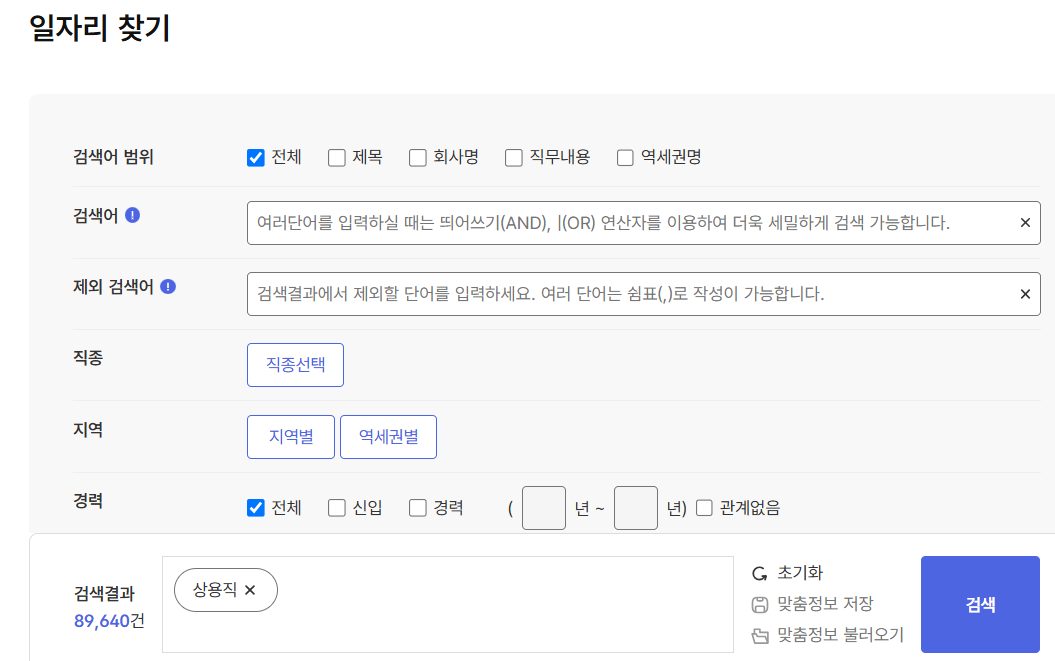Click the 89,640건 result count
The image size is (1055, 661).
point(109,621)
